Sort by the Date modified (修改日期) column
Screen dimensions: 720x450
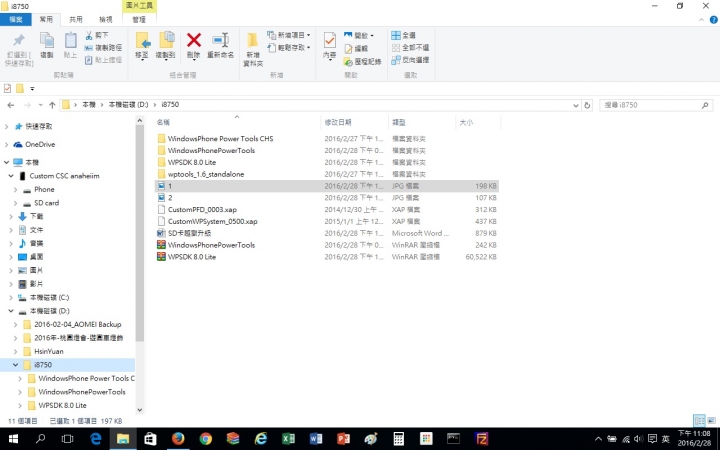coord(354,122)
